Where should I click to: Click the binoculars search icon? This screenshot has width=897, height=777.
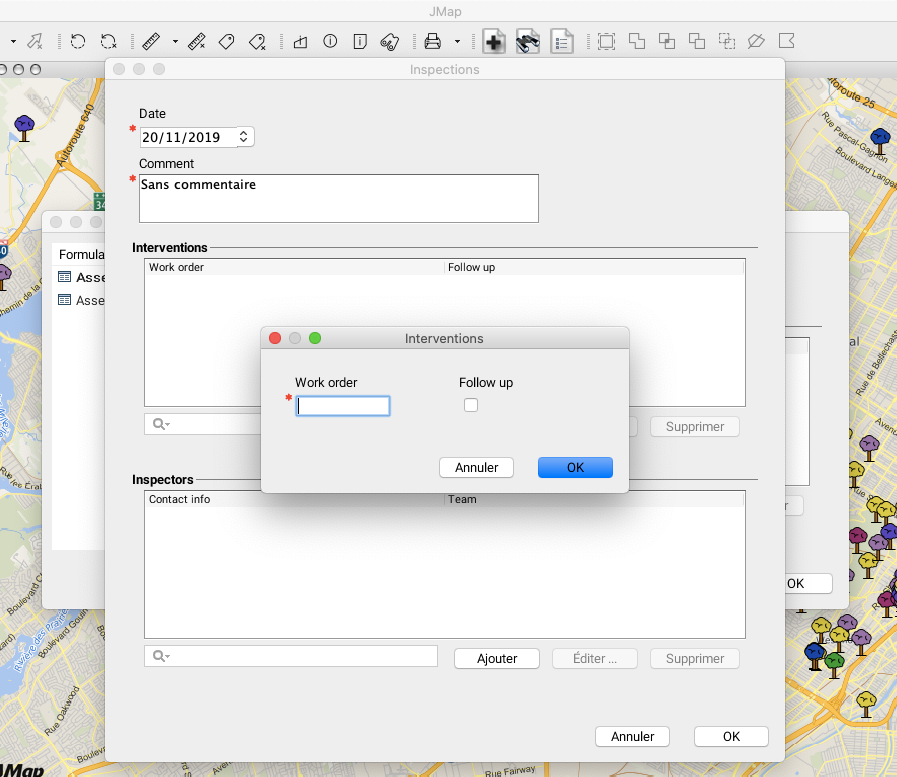click(528, 41)
